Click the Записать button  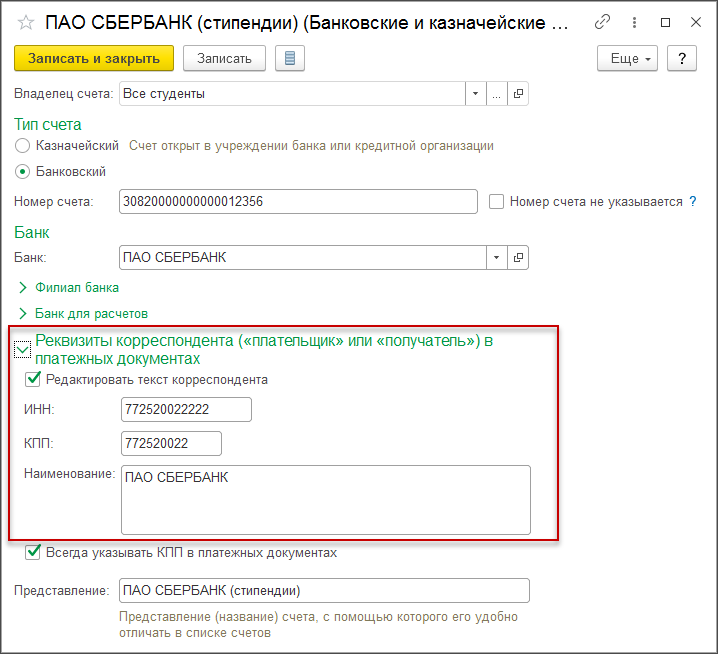[x=224, y=58]
